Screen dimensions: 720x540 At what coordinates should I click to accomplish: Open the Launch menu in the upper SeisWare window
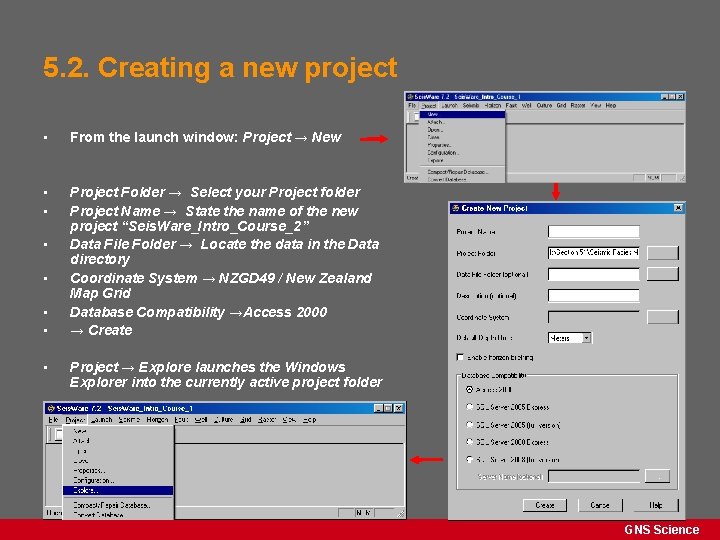pyautogui.click(x=449, y=106)
